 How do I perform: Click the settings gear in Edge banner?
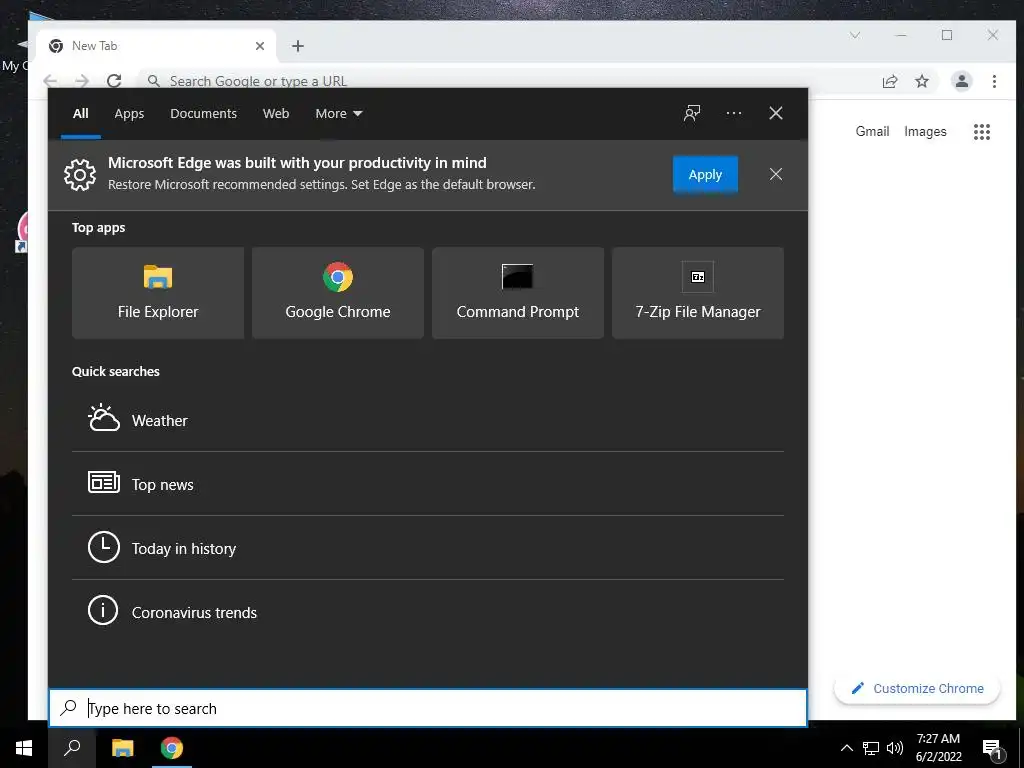click(x=80, y=174)
